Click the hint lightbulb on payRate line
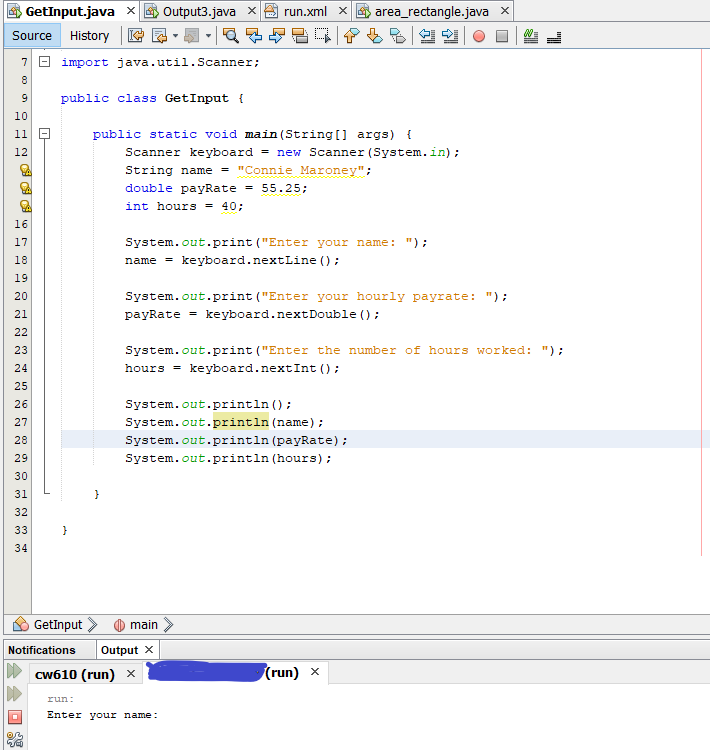This screenshot has width=710, height=750. (25, 188)
